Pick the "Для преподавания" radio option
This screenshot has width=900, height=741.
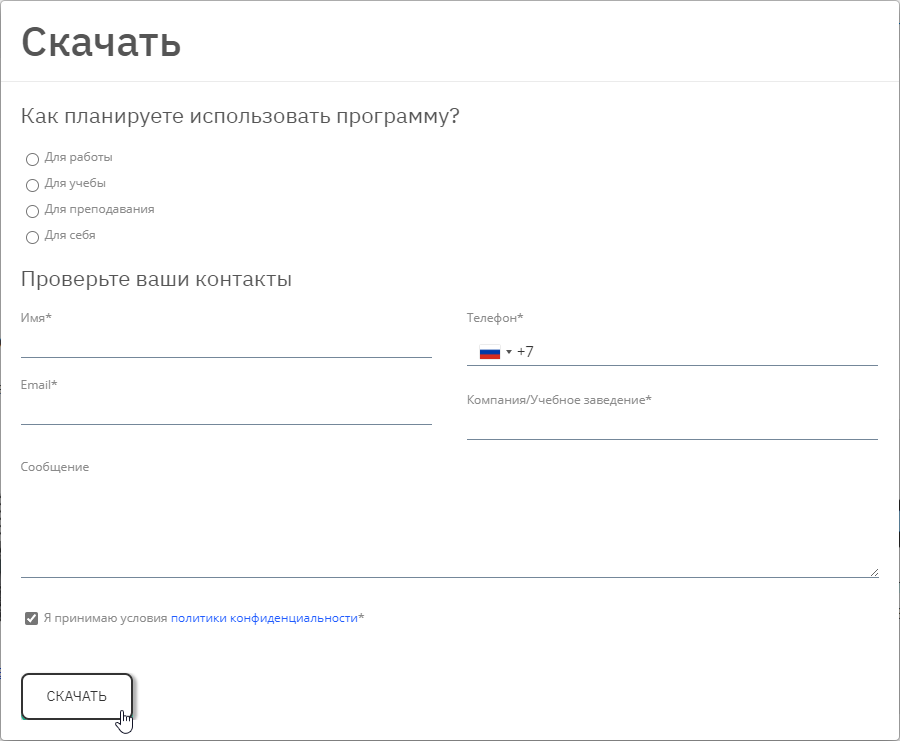coord(32,211)
